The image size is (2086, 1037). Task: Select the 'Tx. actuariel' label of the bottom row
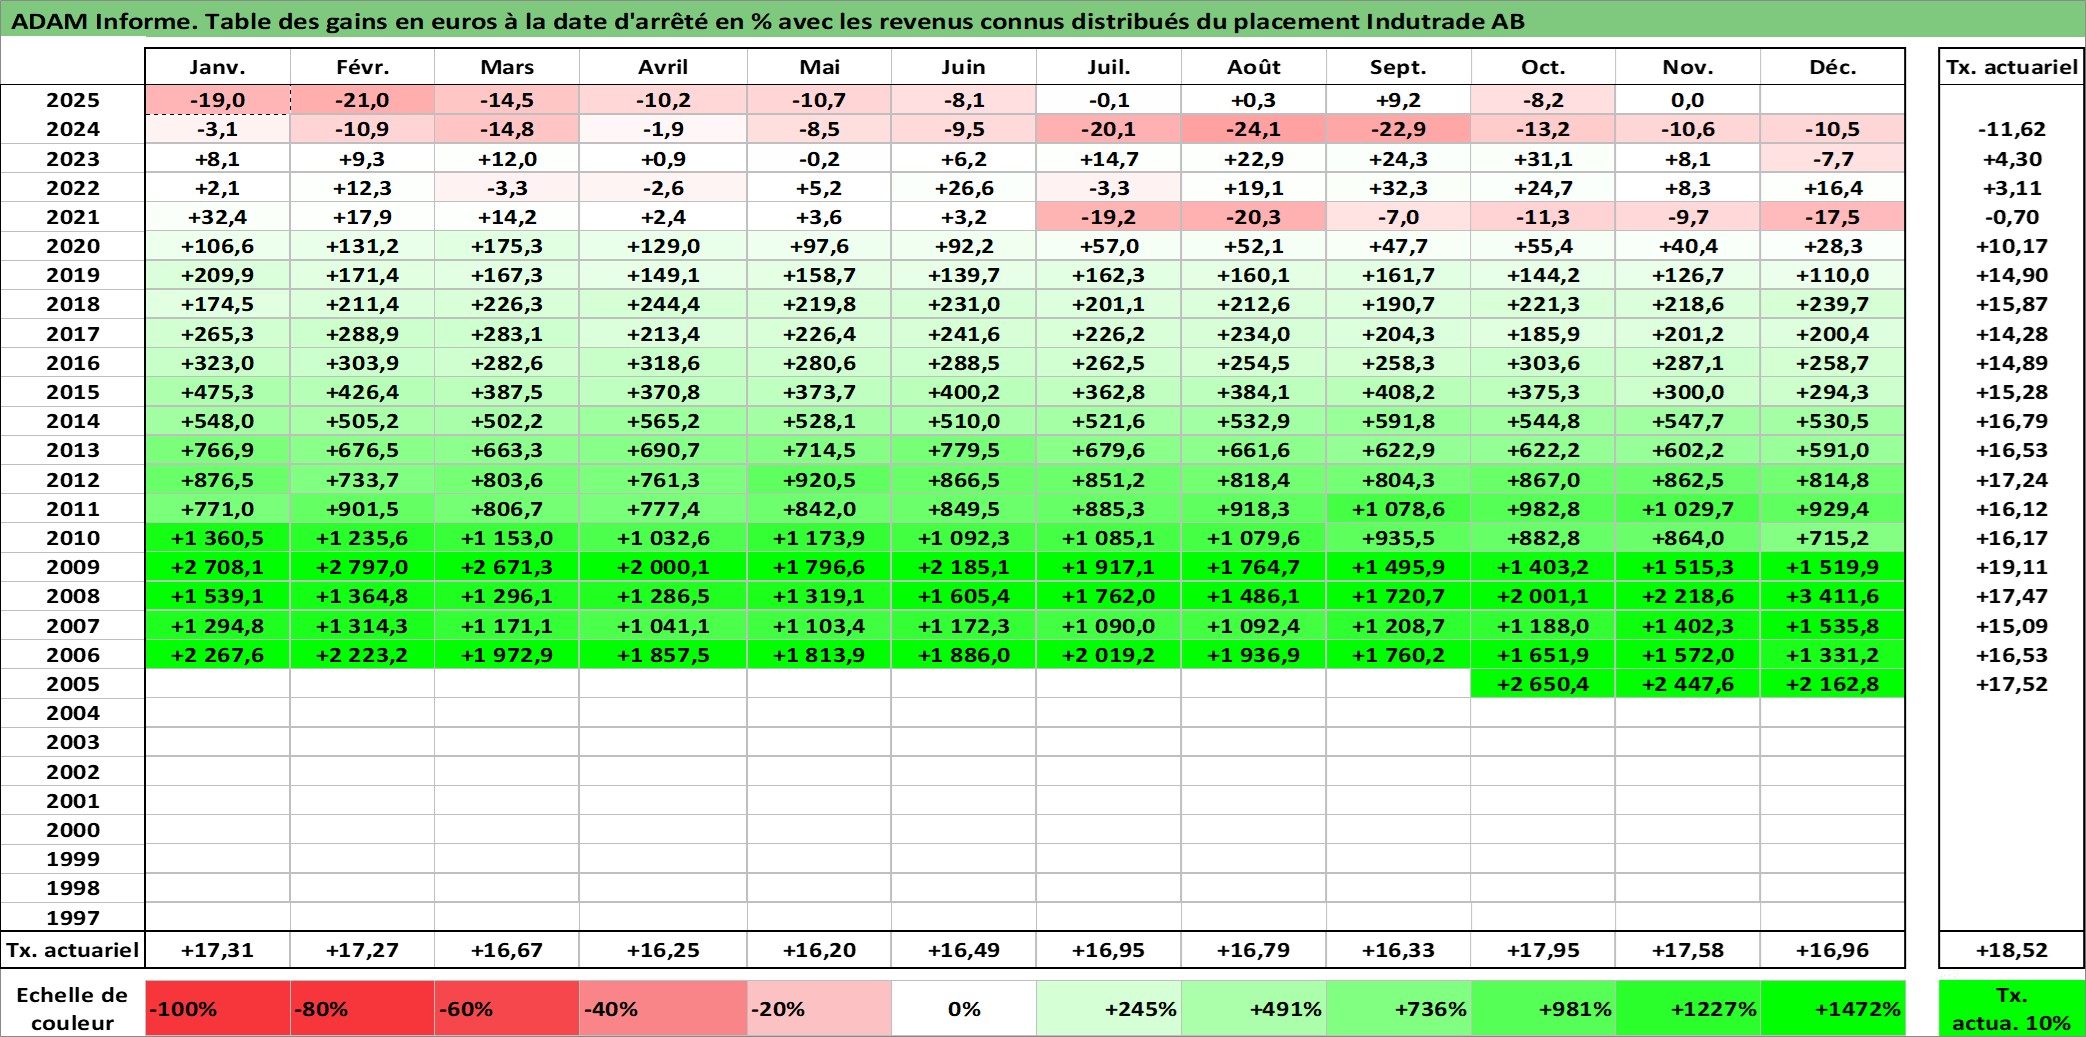pos(73,950)
